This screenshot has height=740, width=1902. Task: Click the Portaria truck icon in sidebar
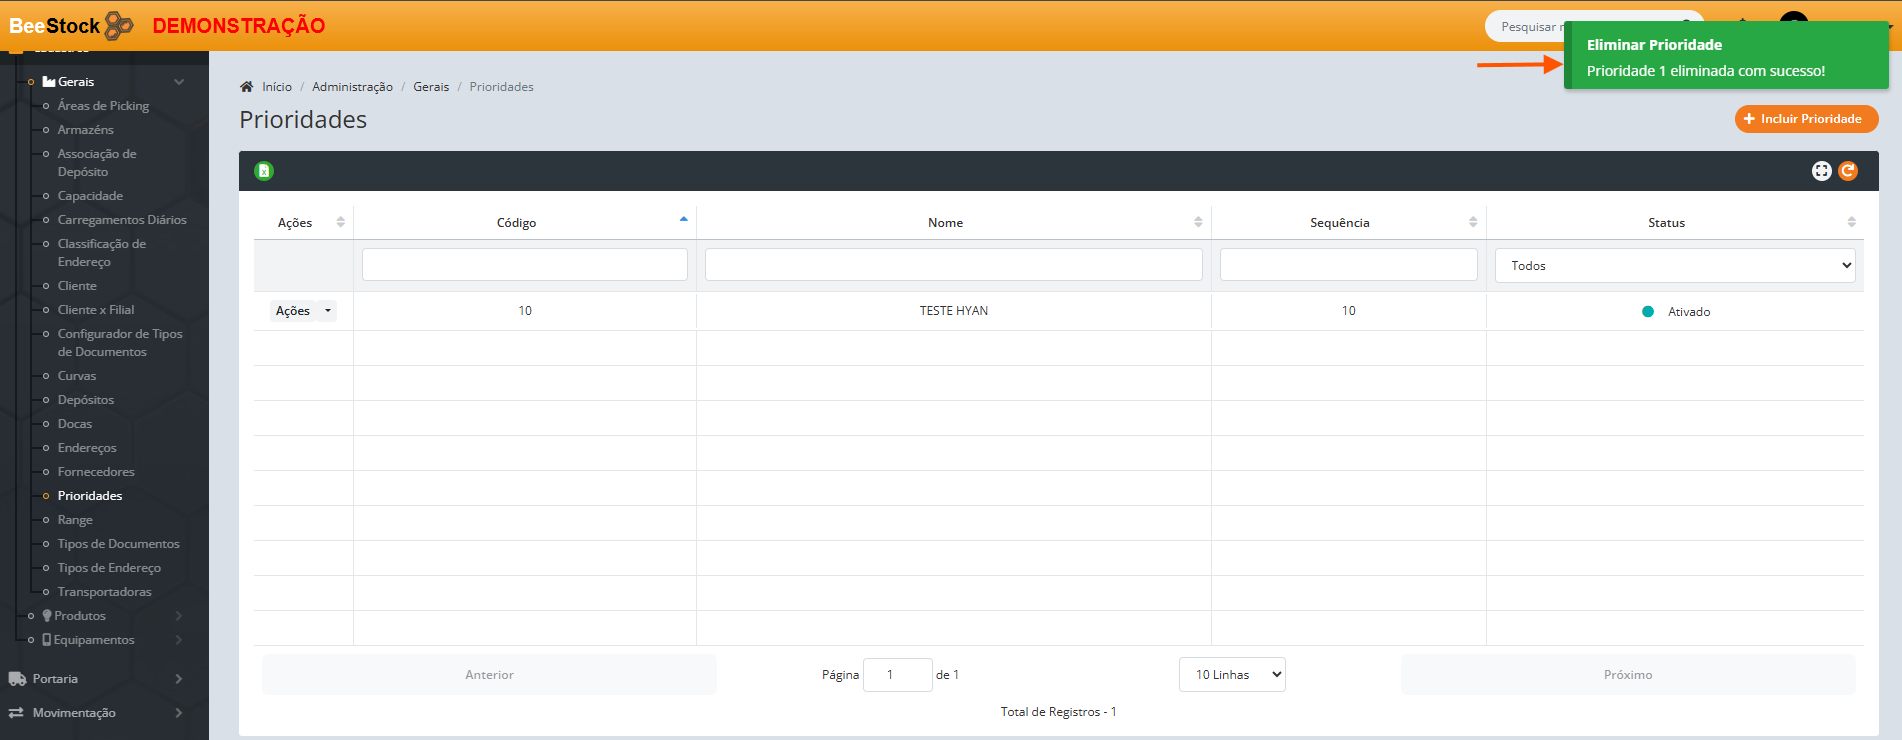tap(17, 679)
